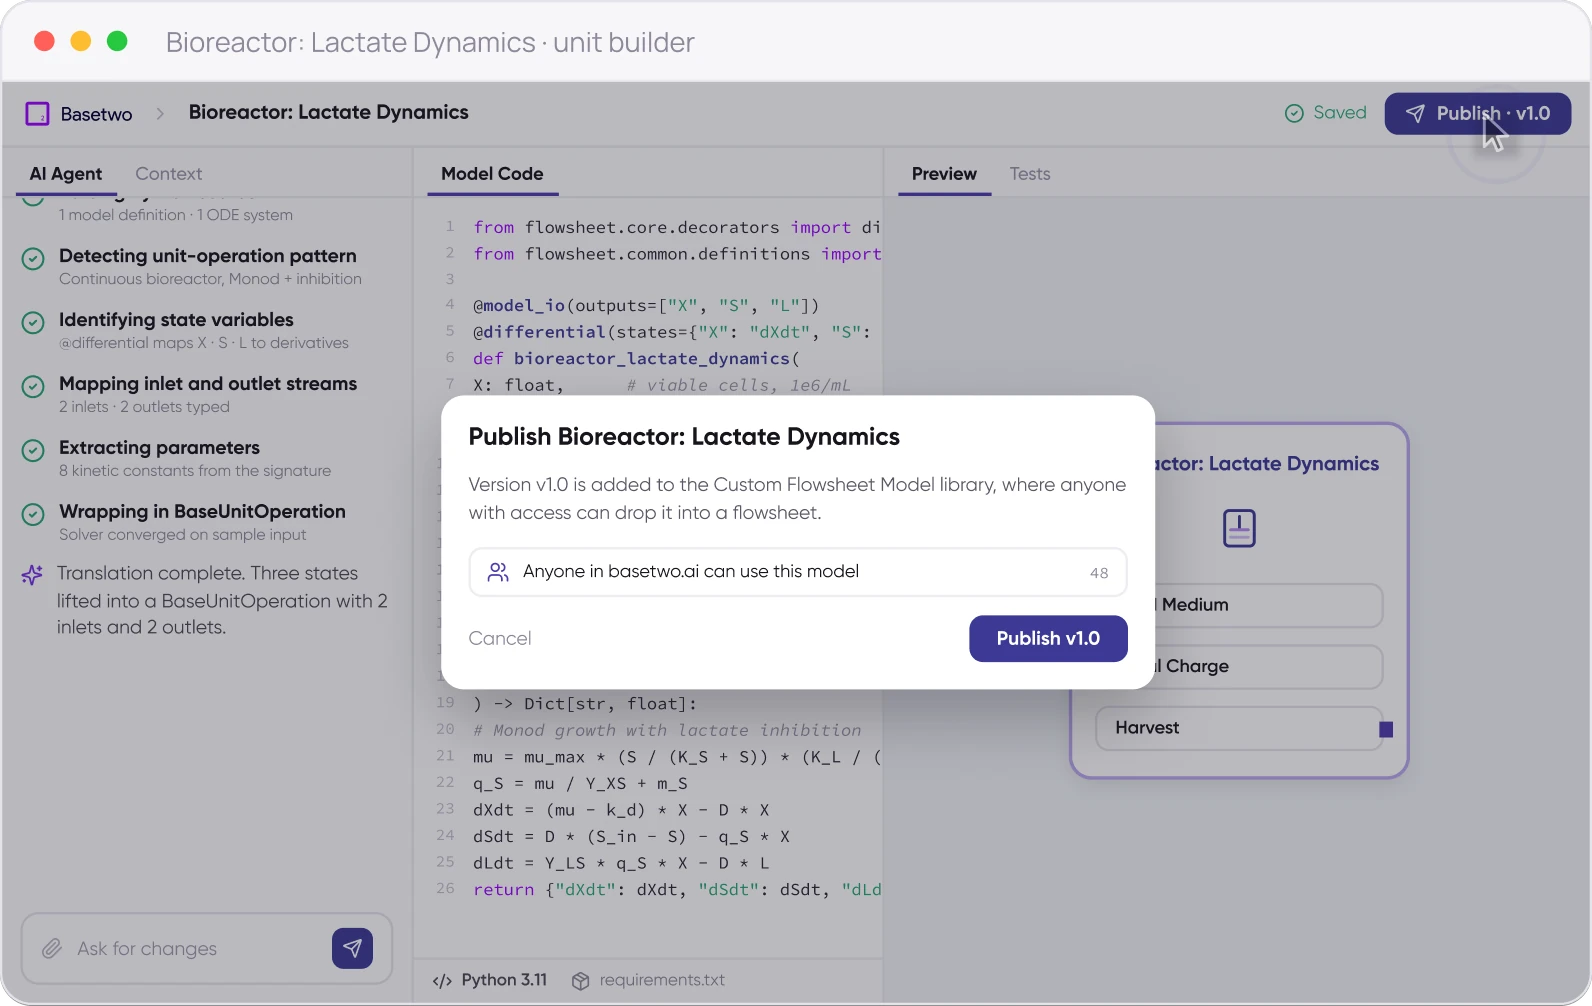
Task: Click the Lactate Dynamics preview card title
Action: click(x=1268, y=464)
